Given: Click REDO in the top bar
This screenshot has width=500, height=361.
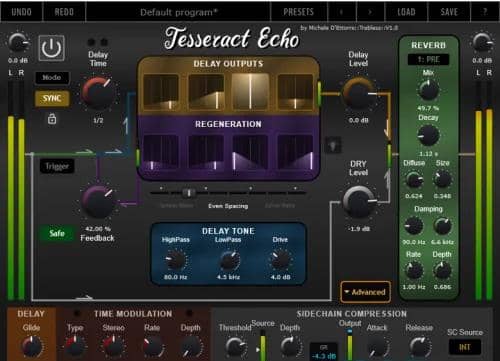Looking at the screenshot, I should point(64,12).
